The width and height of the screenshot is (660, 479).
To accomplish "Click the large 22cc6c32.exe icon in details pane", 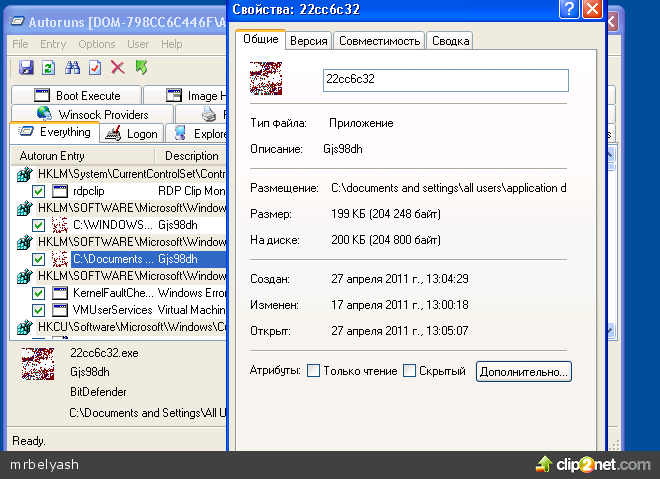I will coord(38,364).
